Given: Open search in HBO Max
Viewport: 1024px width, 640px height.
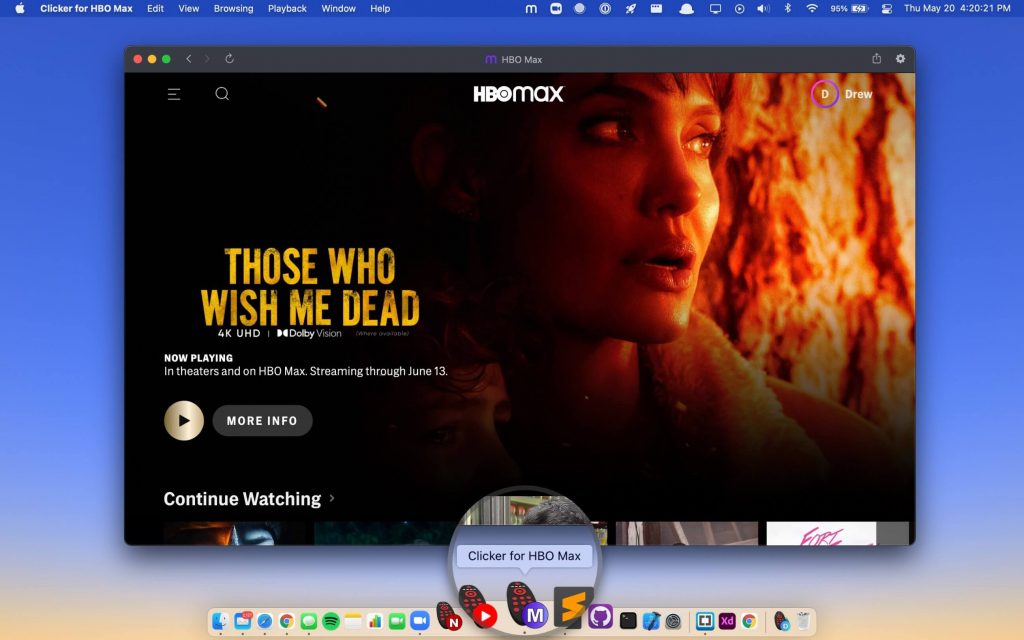Looking at the screenshot, I should click(x=222, y=93).
